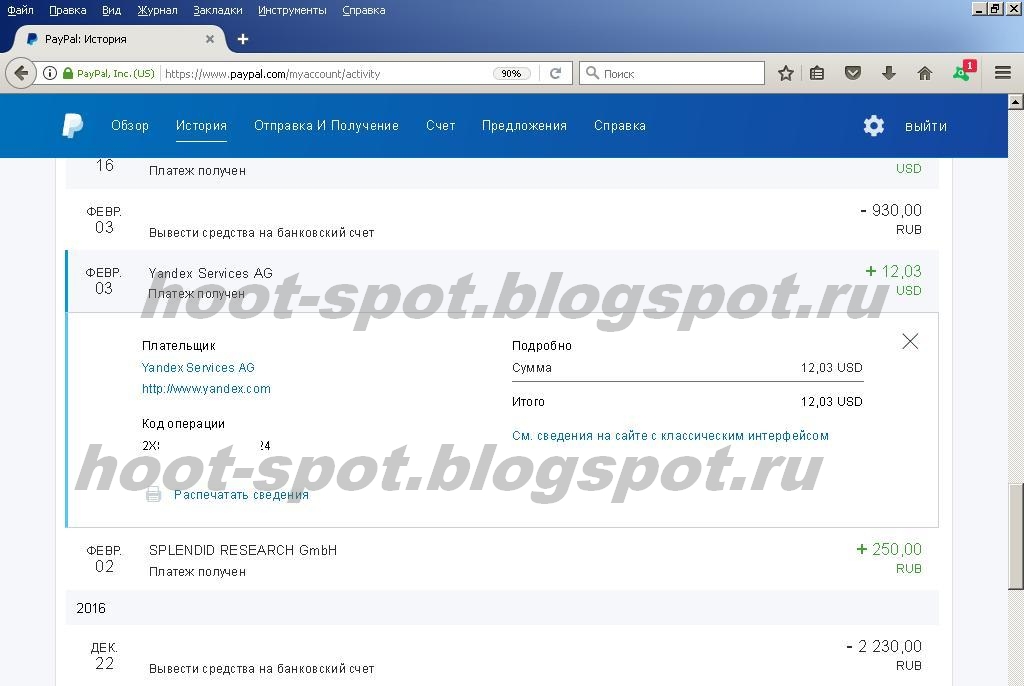Click Распечатать сведения link
This screenshot has height=686, width=1024.
241,495
